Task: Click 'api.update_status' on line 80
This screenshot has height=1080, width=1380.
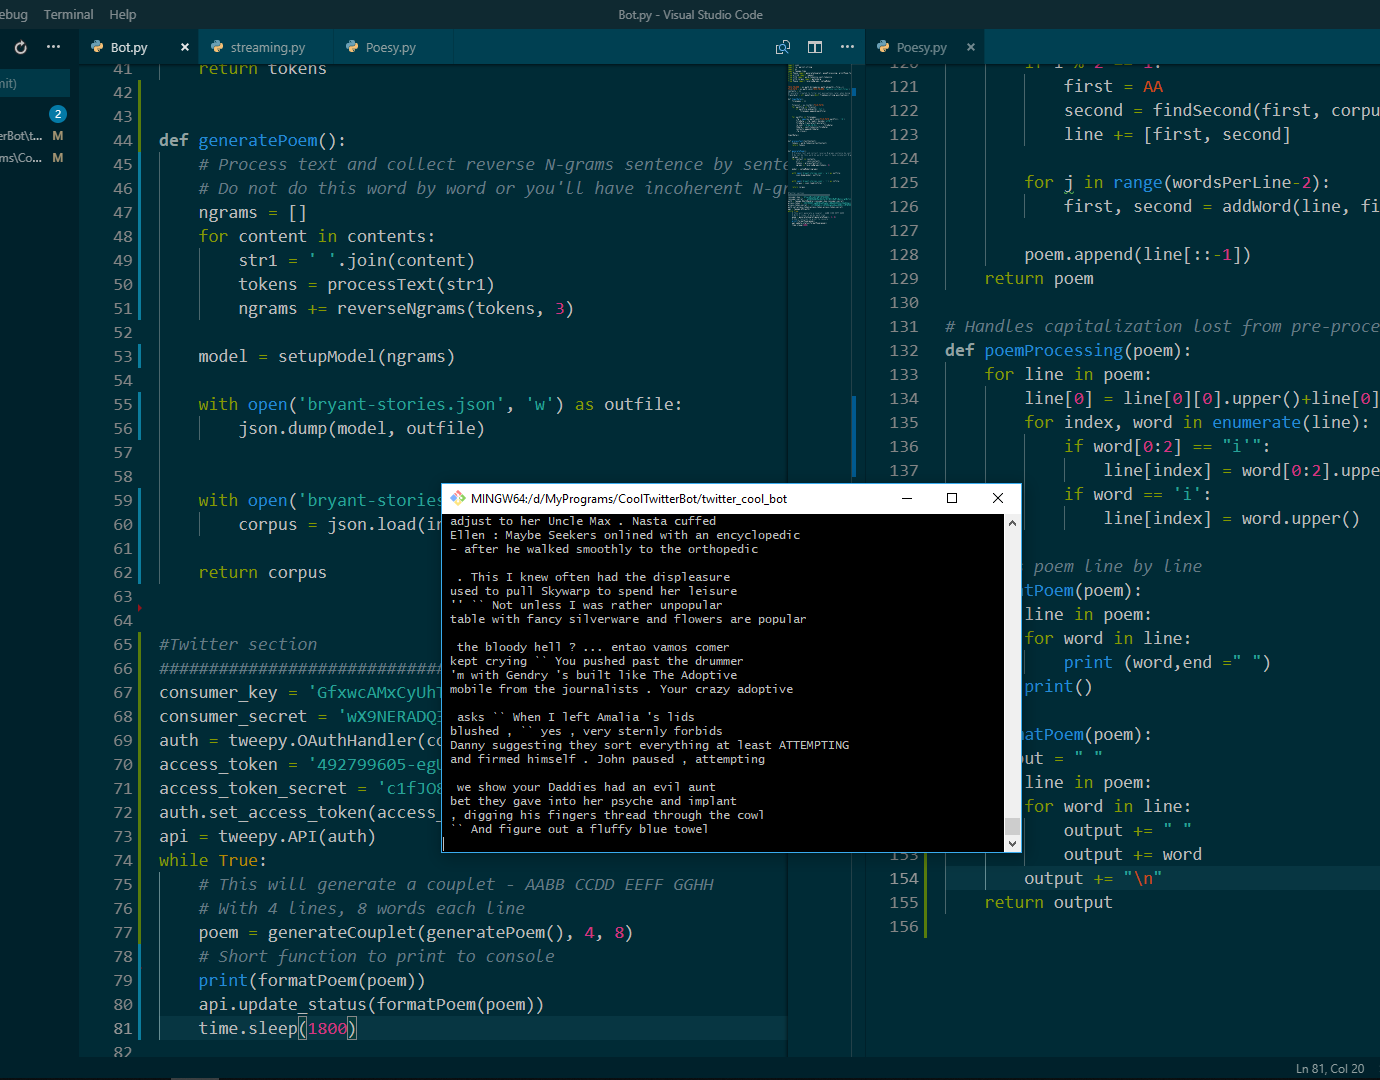Action: pyautogui.click(x=283, y=1004)
